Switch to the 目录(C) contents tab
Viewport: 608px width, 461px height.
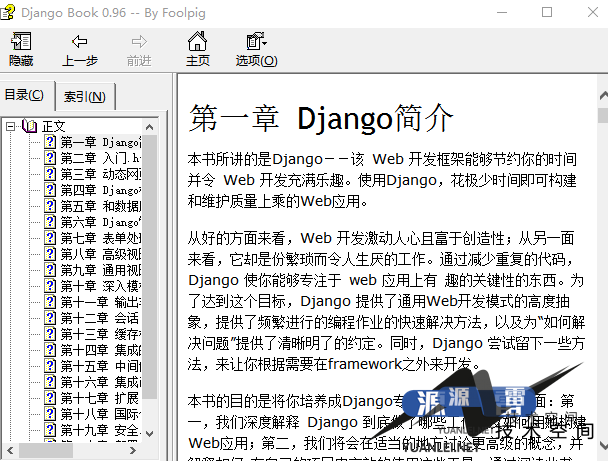tap(24, 95)
